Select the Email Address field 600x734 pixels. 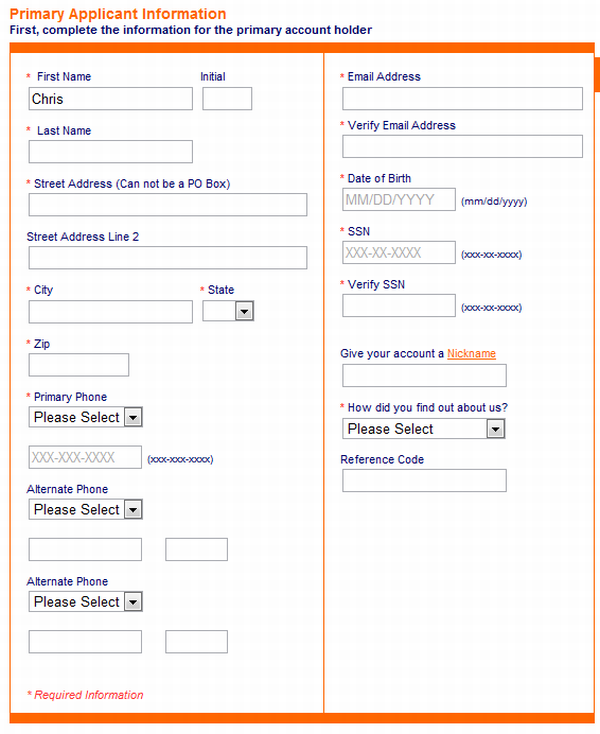[462, 99]
